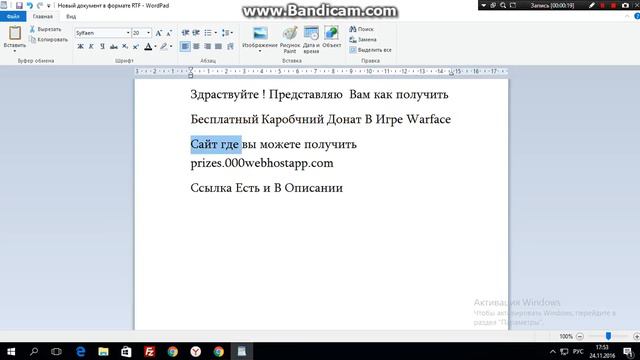
Task: Open Task View on taskbar
Action: [x=56, y=351]
